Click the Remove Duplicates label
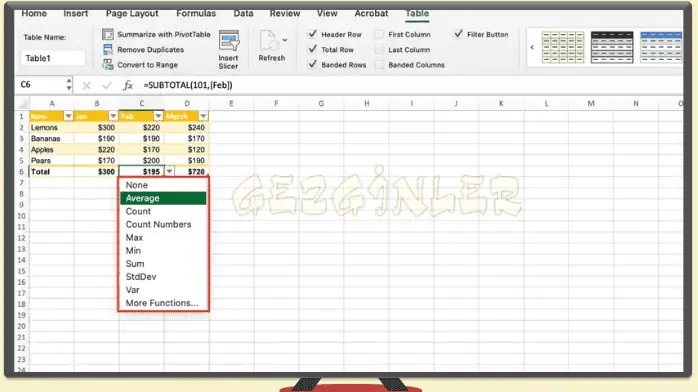Image resolution: width=698 pixels, height=392 pixels. pyautogui.click(x=150, y=49)
